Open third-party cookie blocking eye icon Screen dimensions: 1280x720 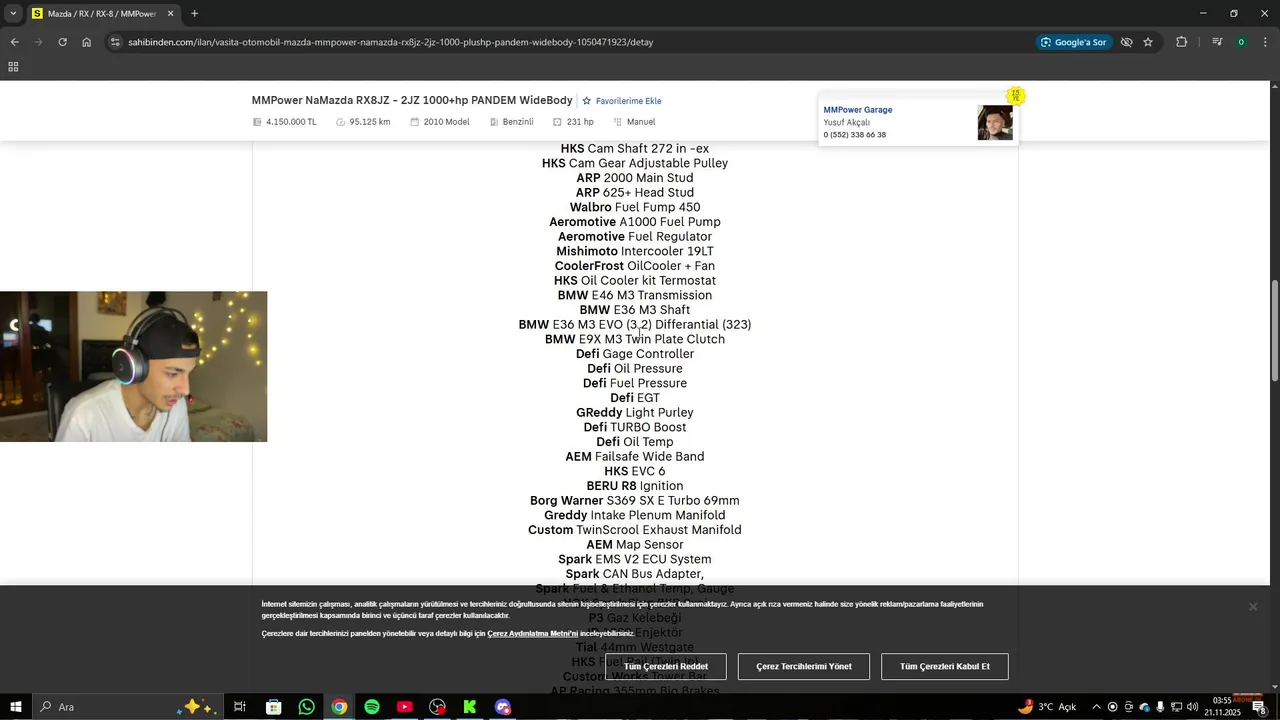1126,42
